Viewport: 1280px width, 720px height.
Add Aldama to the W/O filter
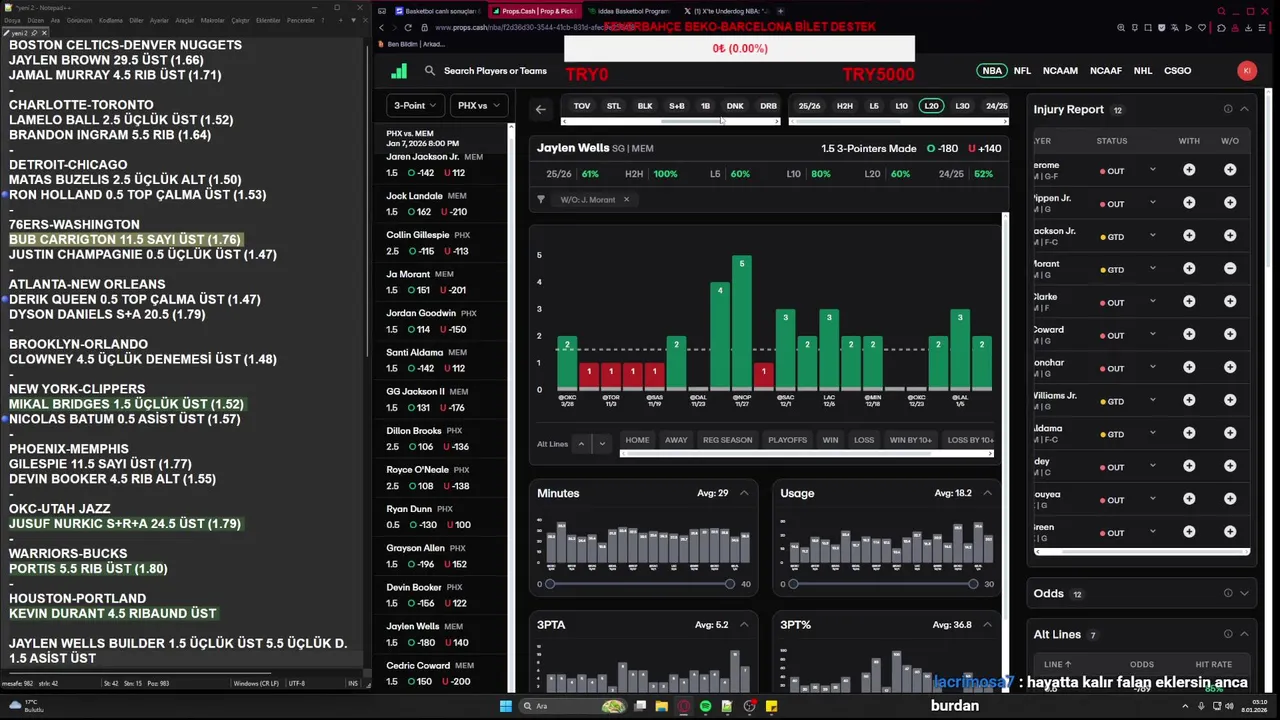[x=1230, y=434]
